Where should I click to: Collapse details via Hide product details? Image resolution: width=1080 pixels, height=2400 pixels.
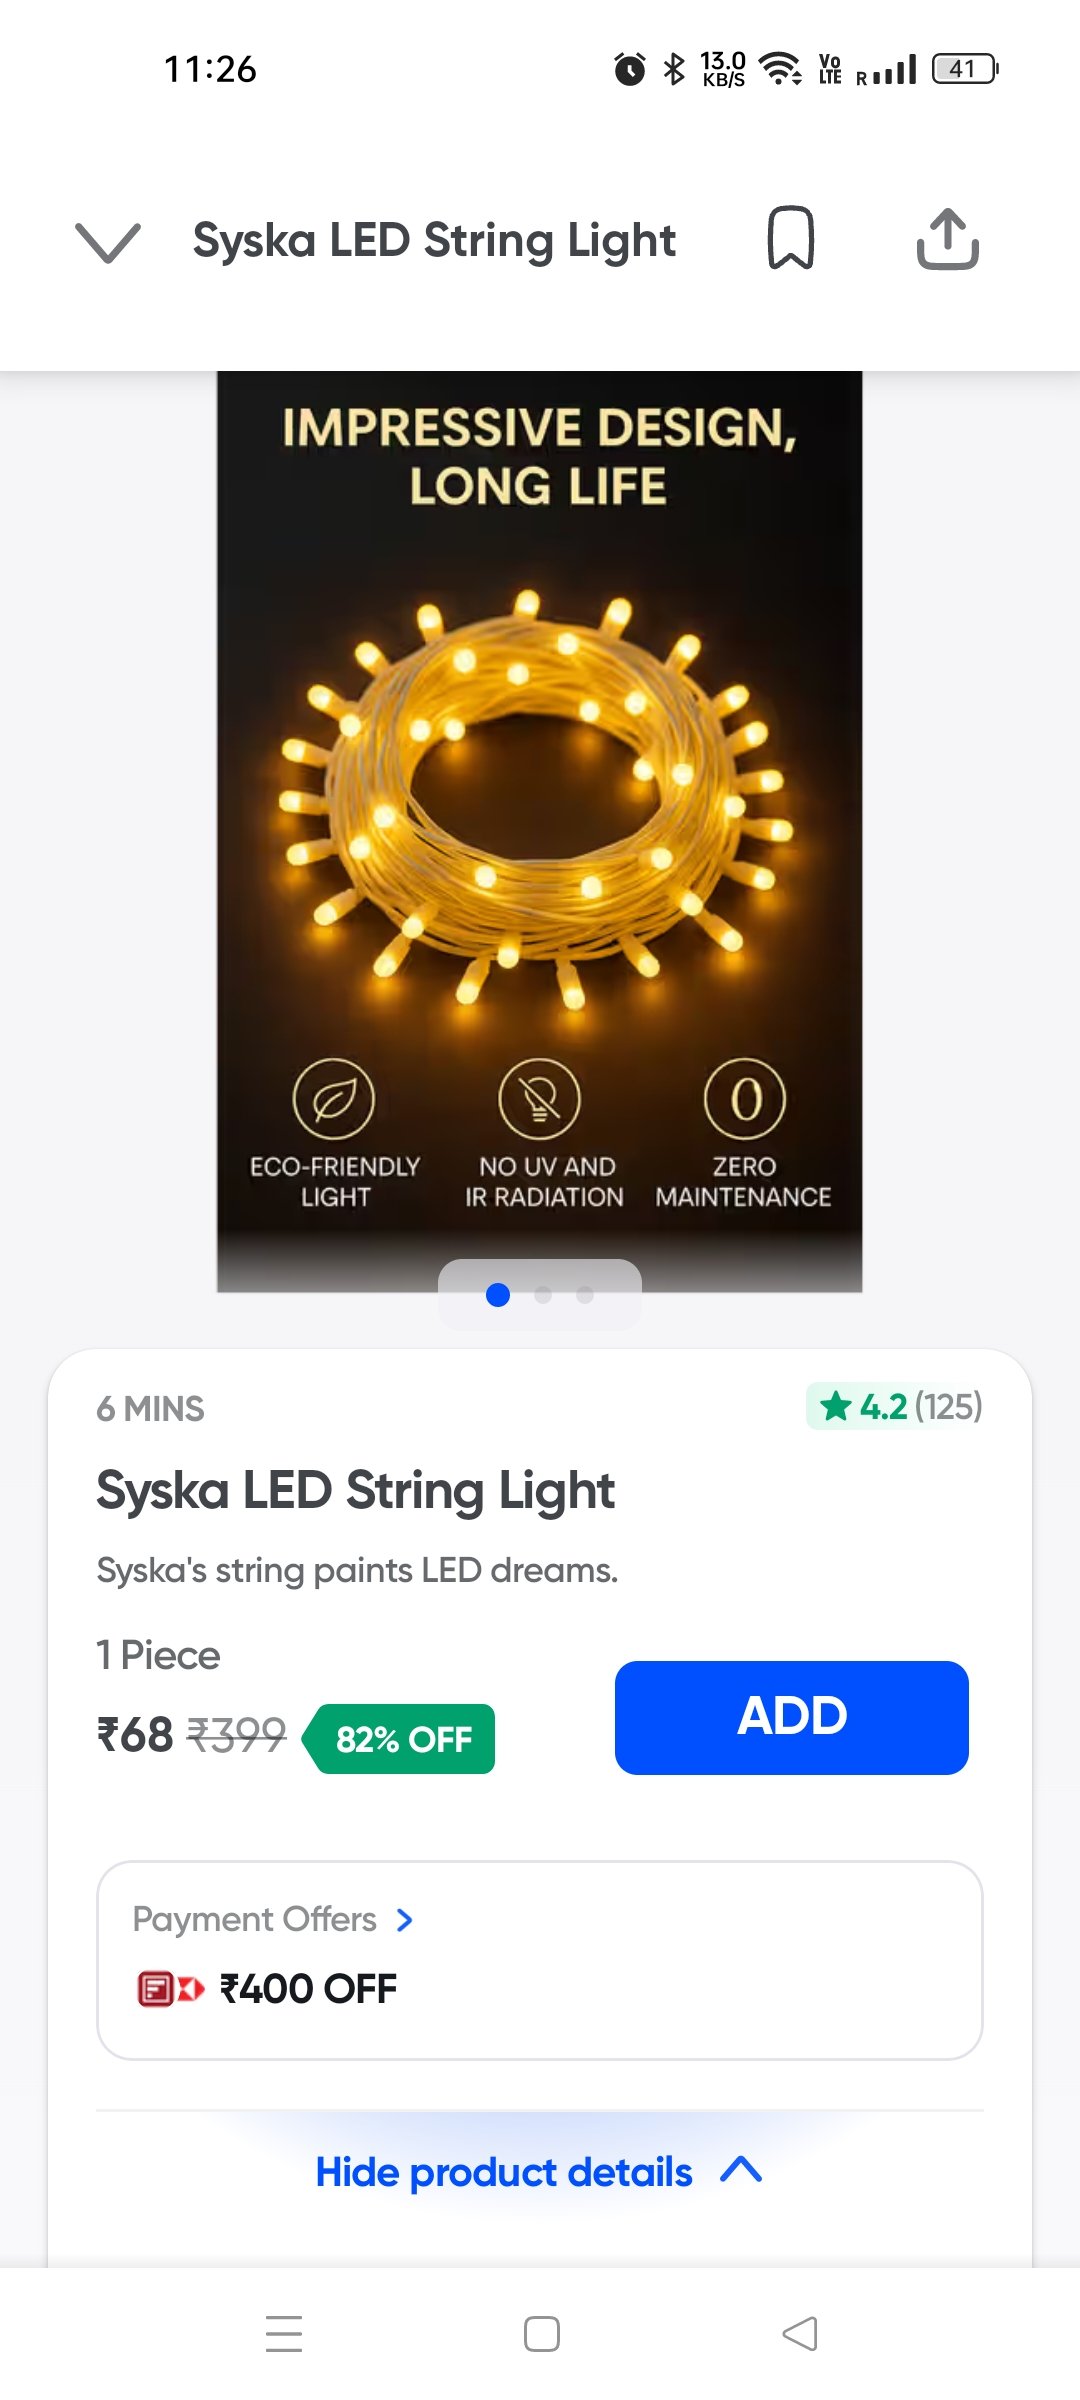point(504,2172)
